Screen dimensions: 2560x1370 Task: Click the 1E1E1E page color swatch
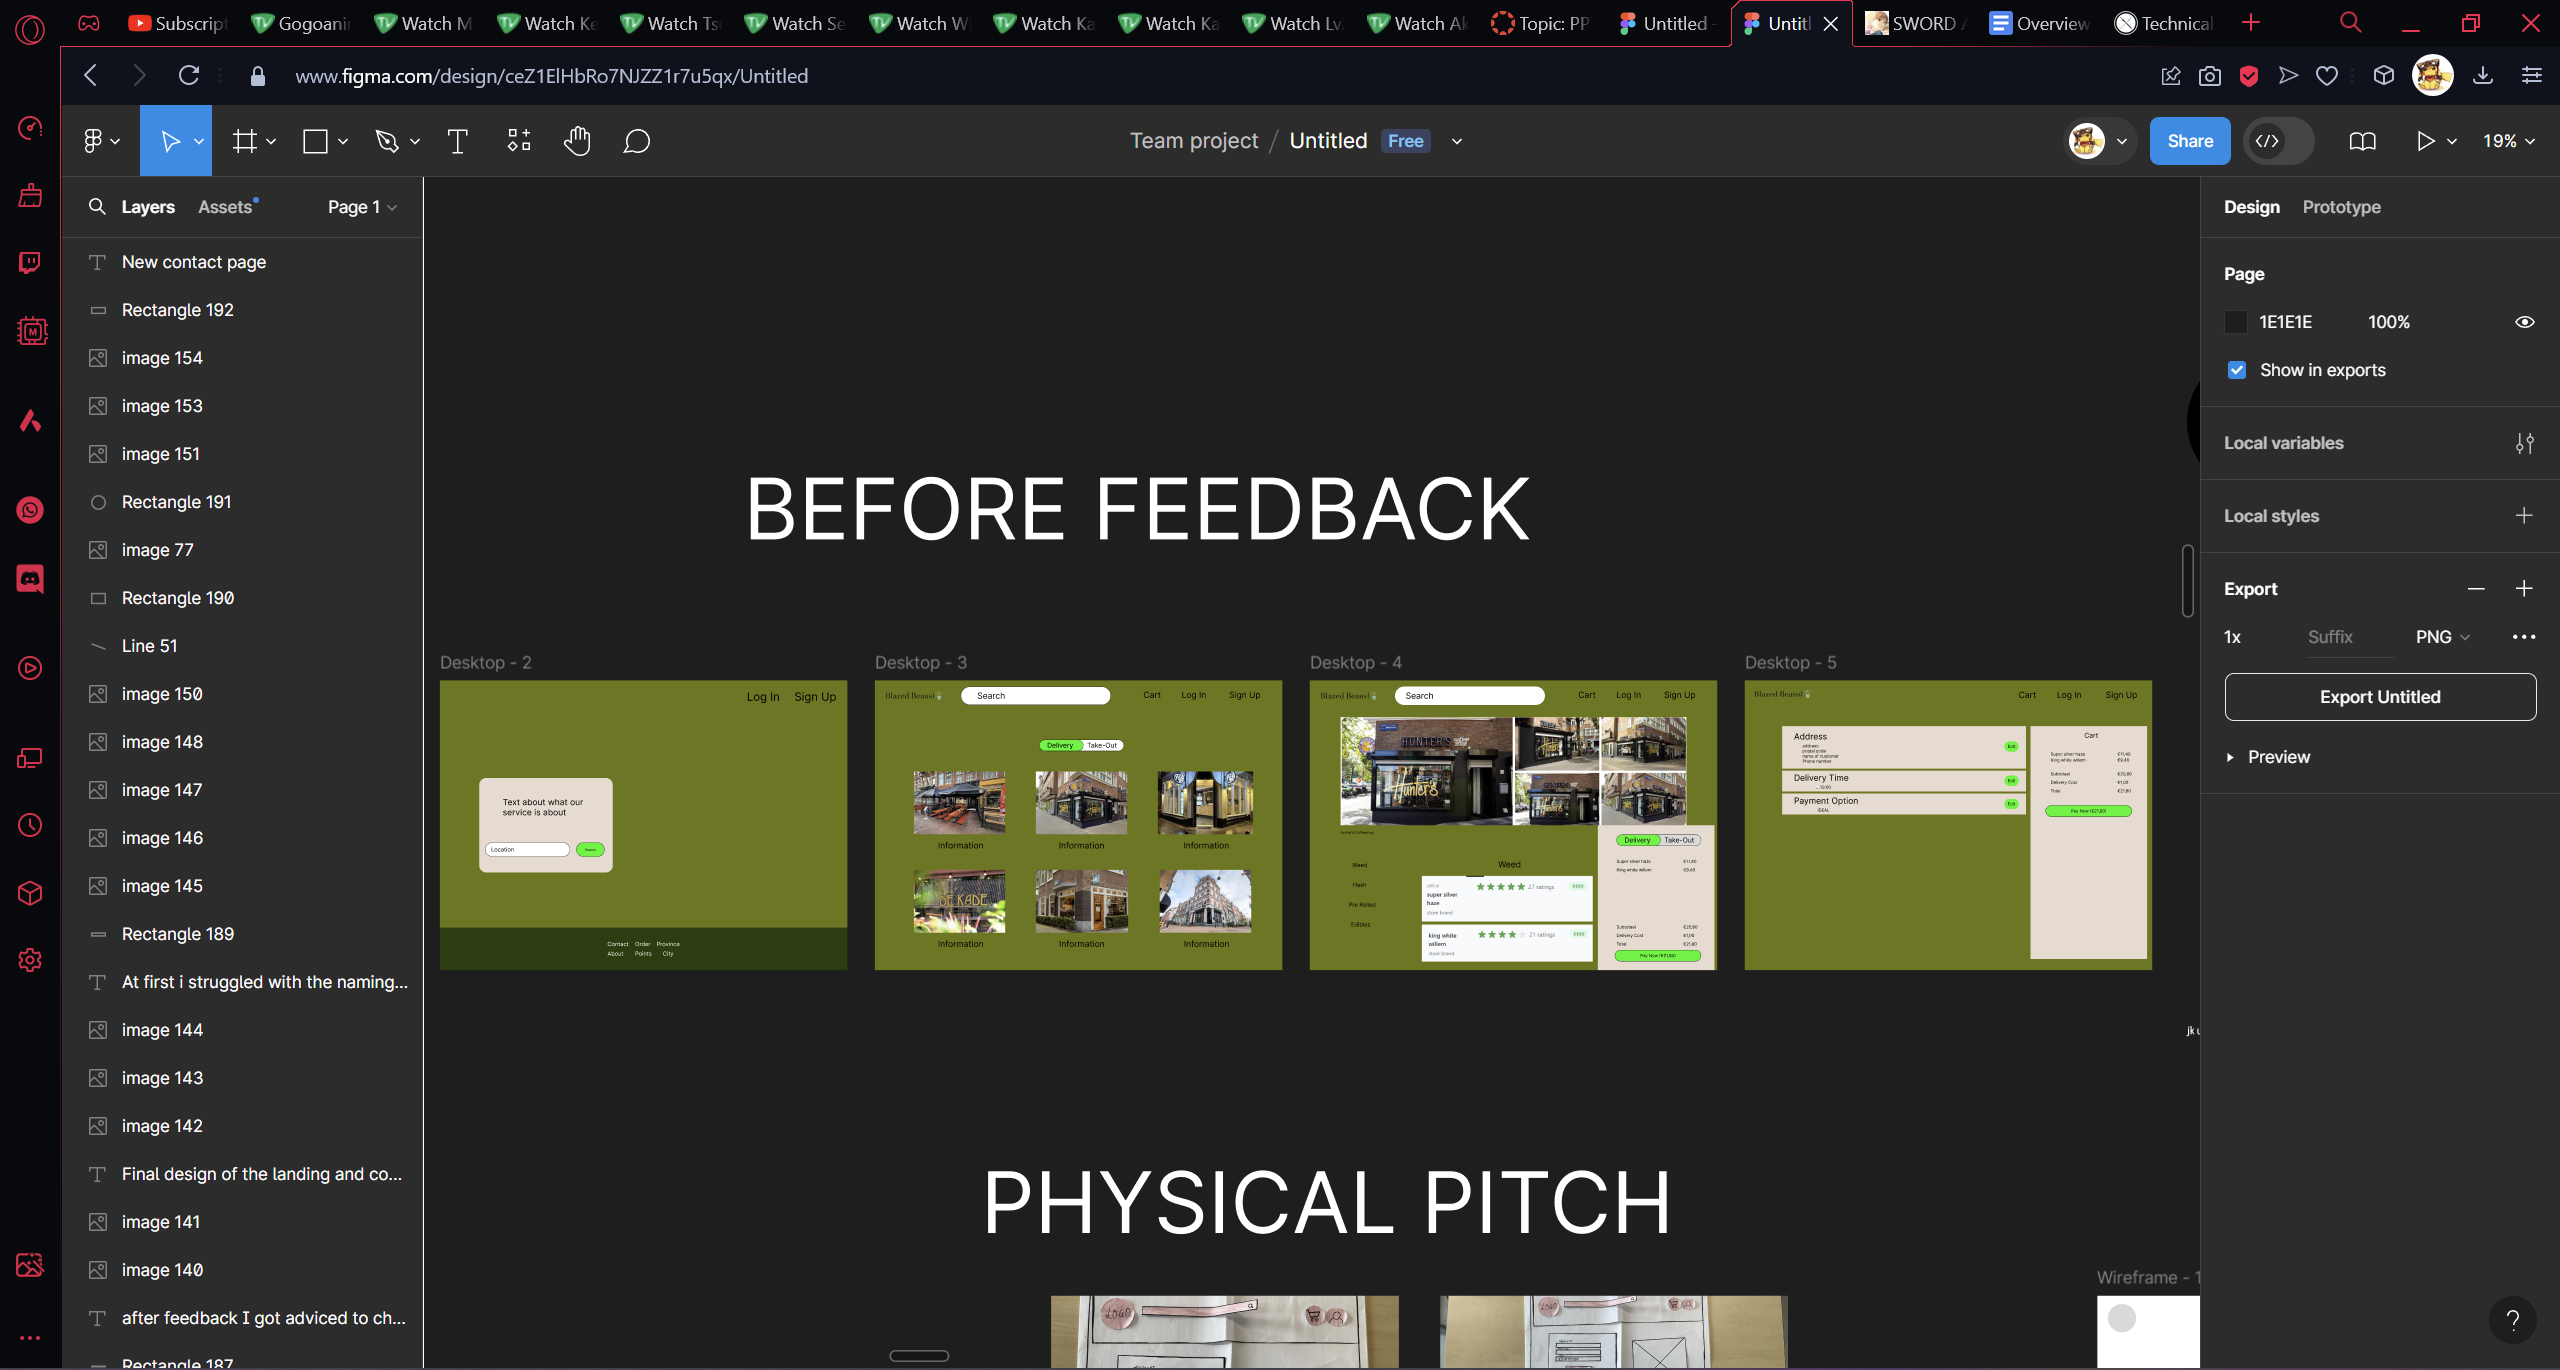tap(2236, 322)
